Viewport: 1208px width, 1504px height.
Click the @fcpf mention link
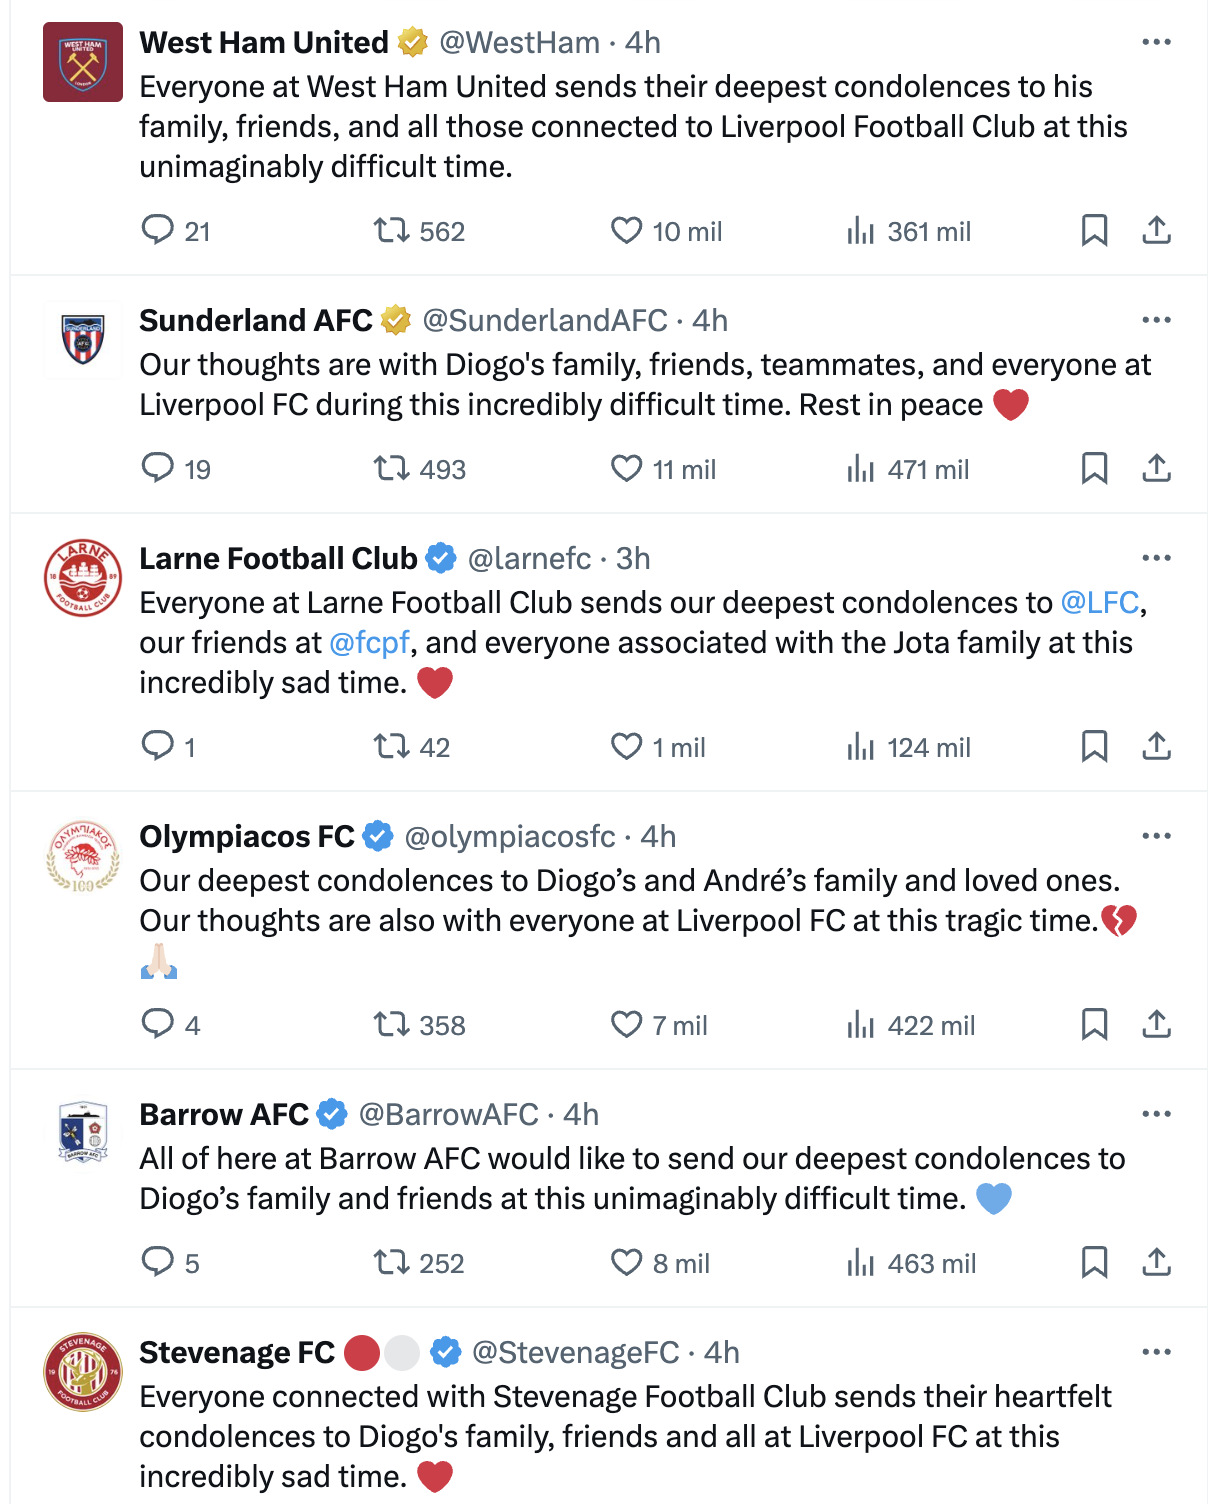click(369, 643)
